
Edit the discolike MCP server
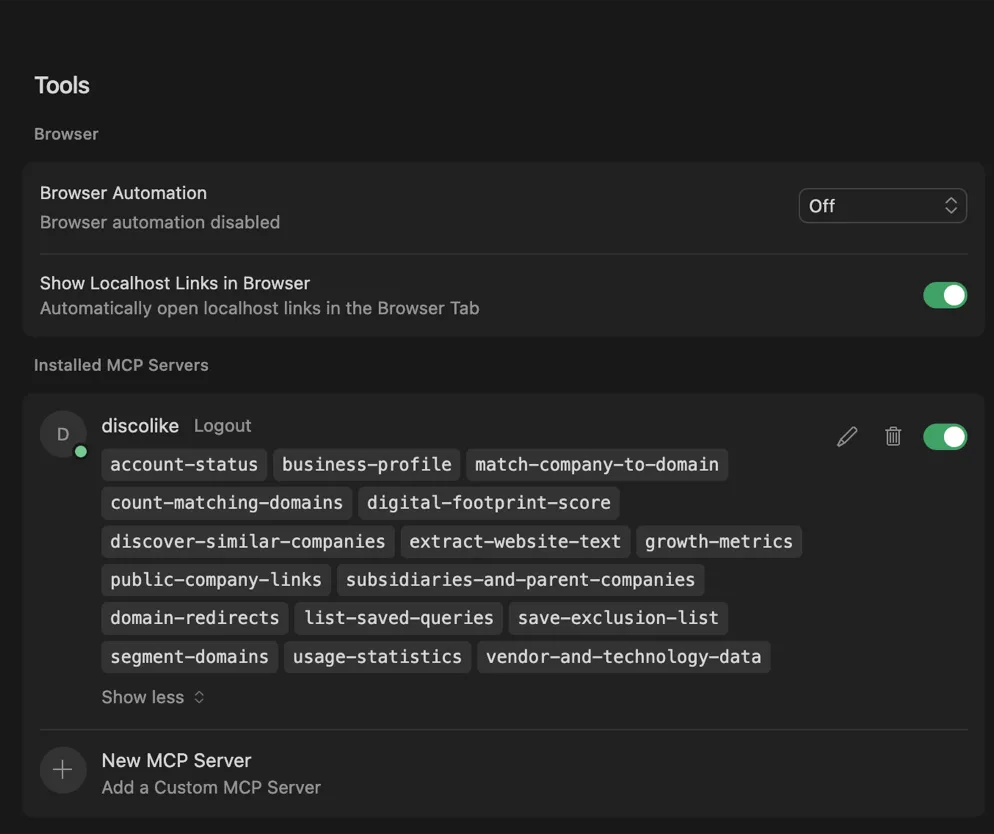(x=847, y=437)
